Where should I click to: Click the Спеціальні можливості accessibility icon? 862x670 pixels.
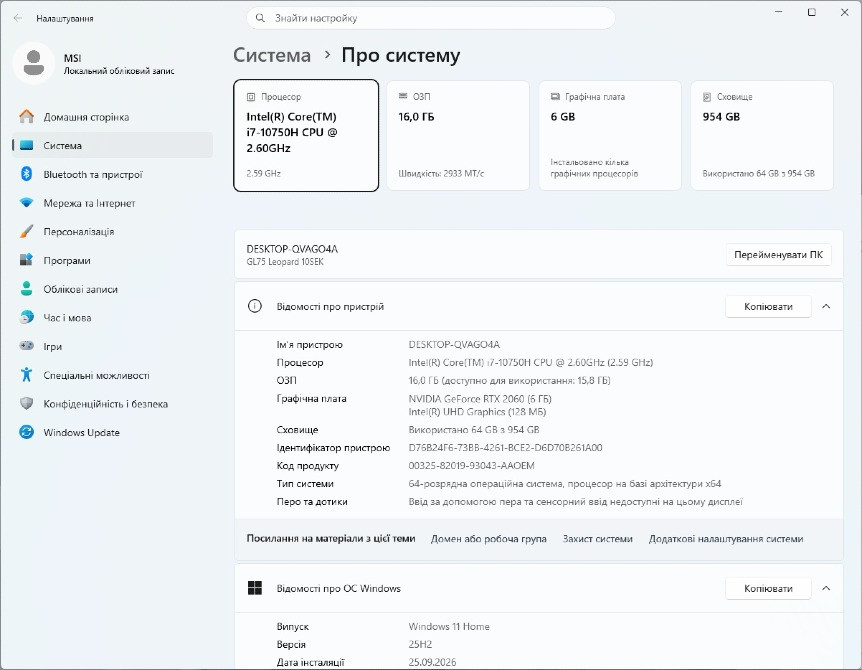26,375
